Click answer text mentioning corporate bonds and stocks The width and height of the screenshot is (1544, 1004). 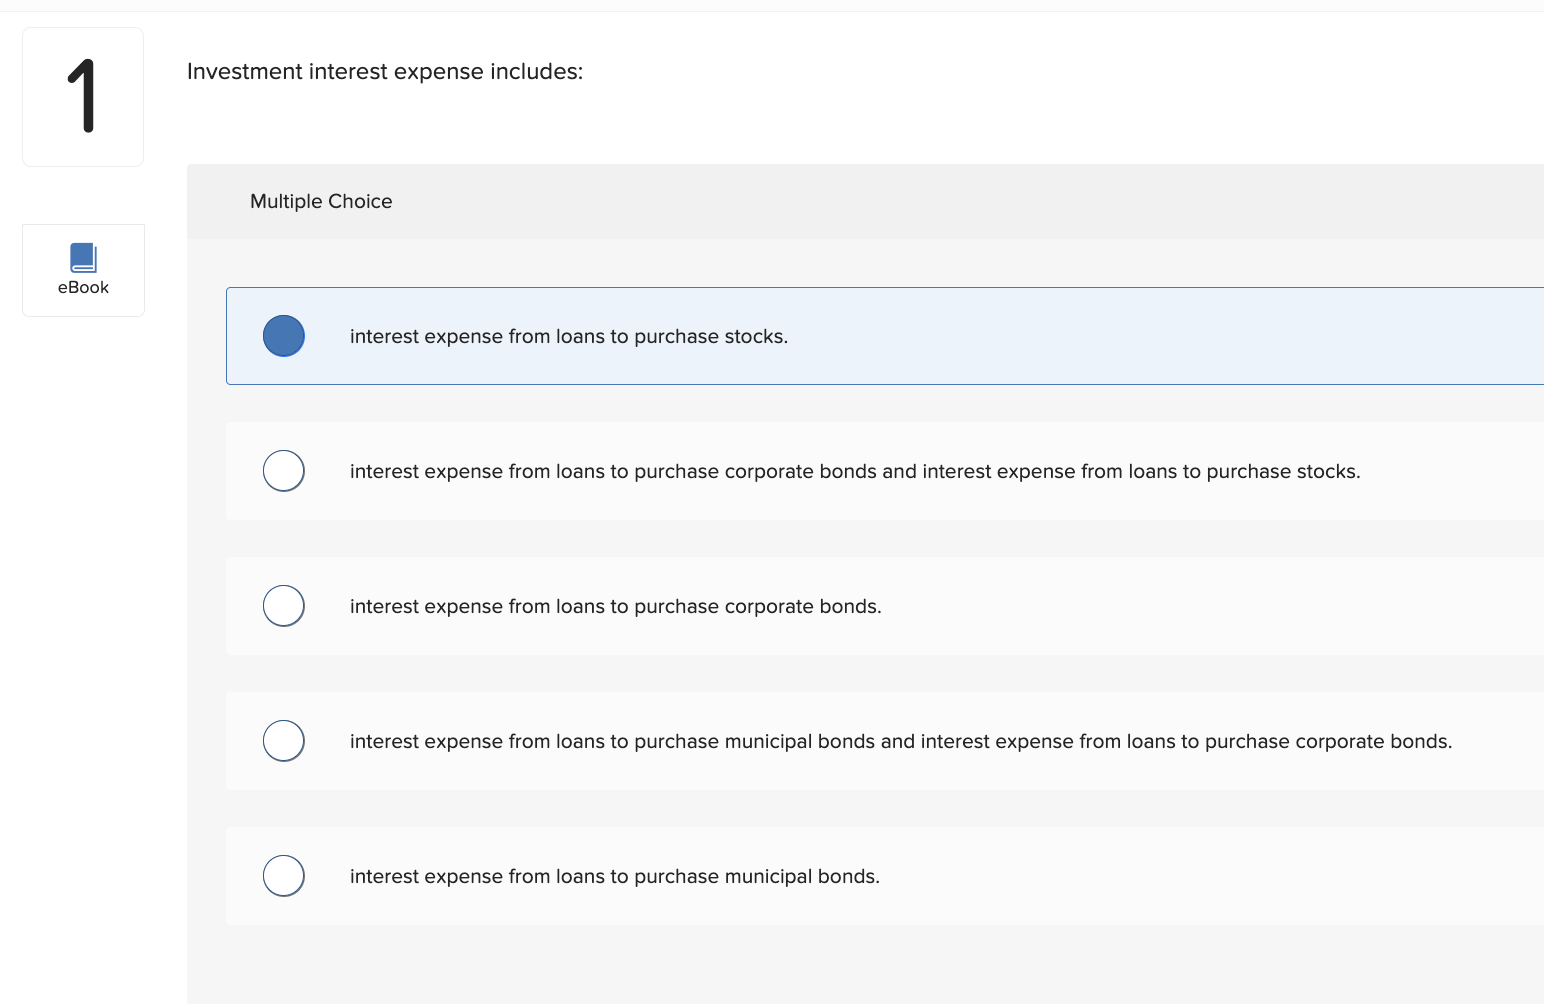point(855,472)
